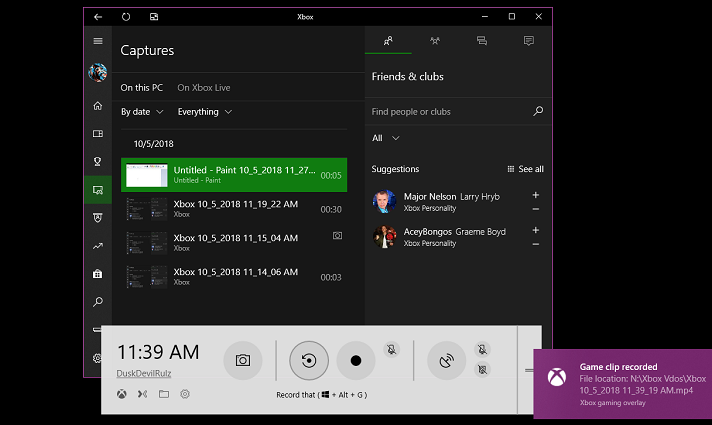The image size is (712, 425).
Task: Toggle broadcast camera
Action: click(x=483, y=370)
